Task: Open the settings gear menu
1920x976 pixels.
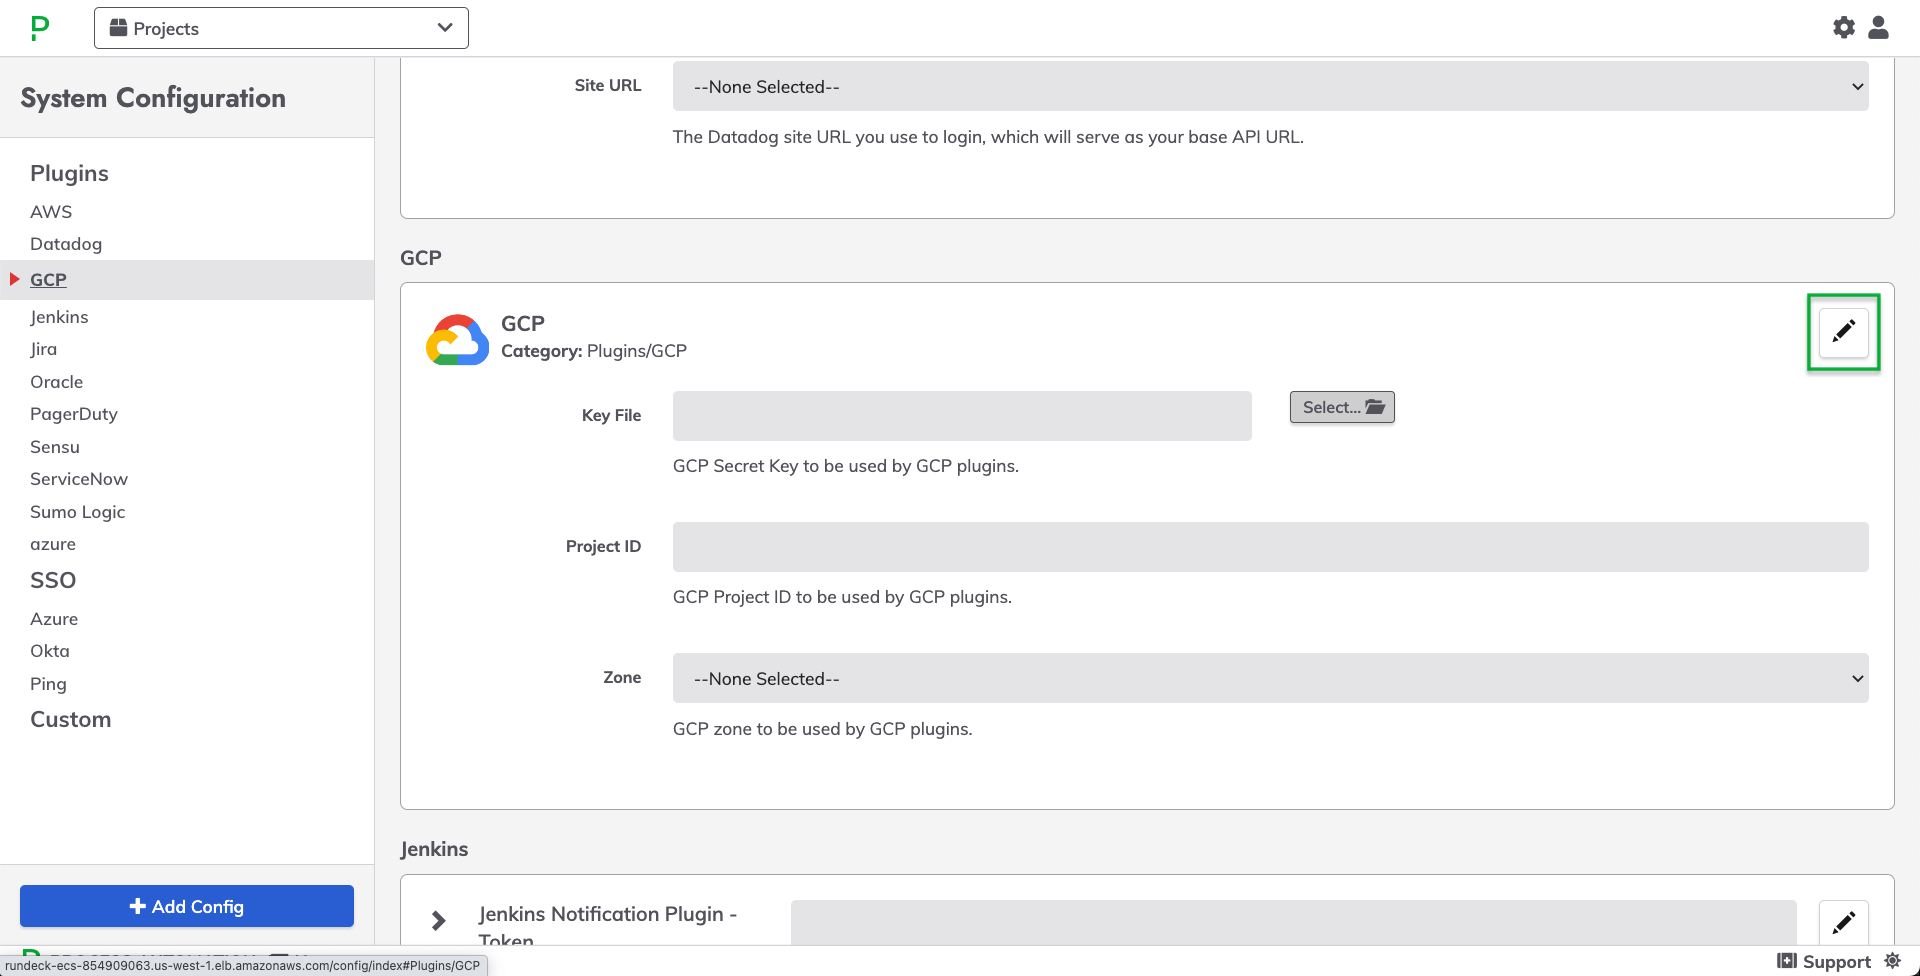Action: [x=1844, y=28]
